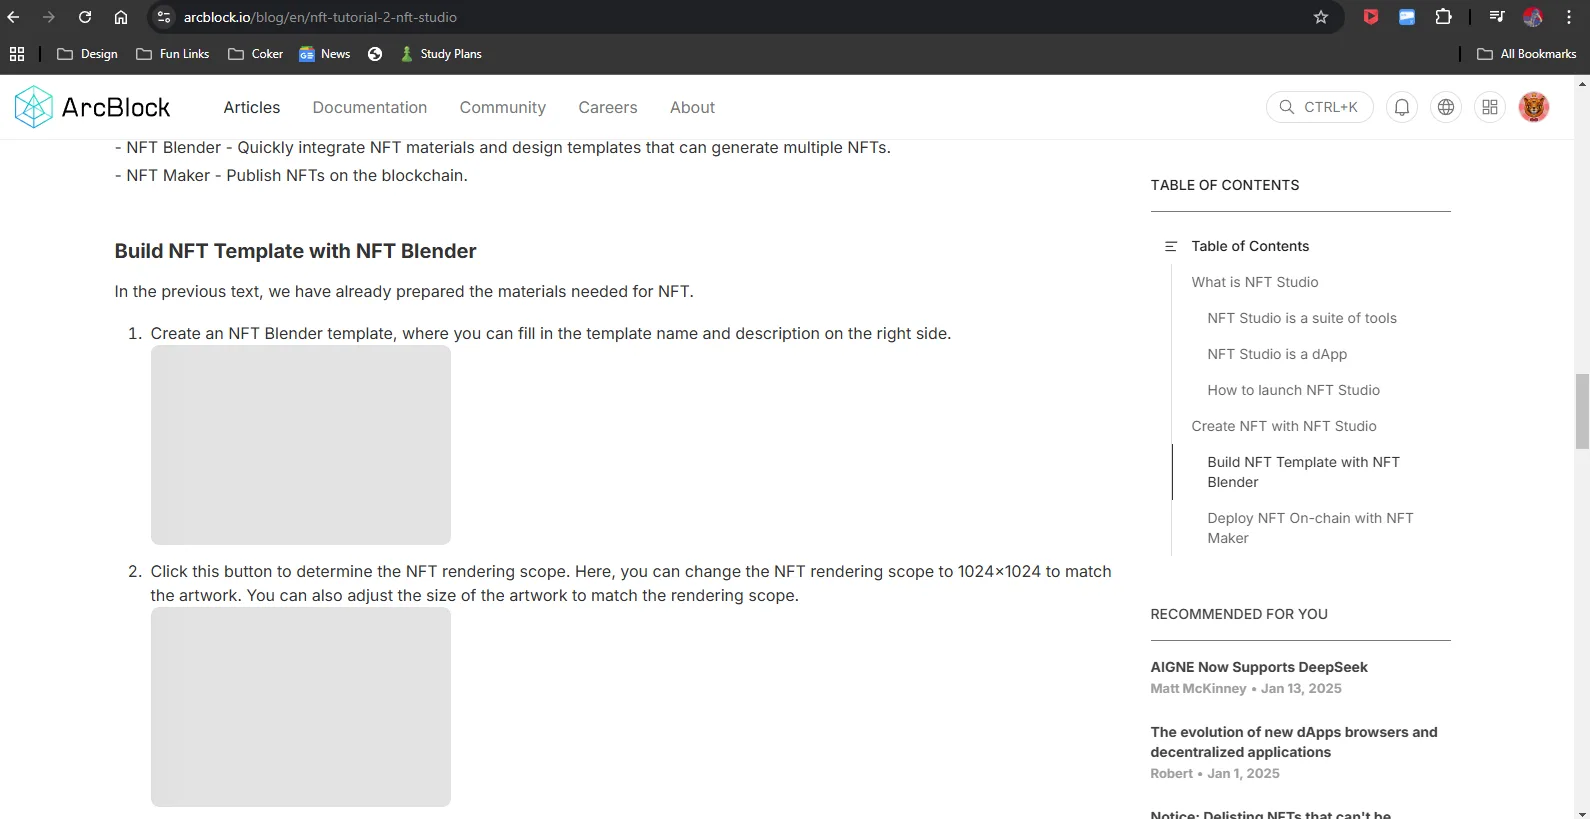Open 'The evolution of new dApps browsers' article
1590x819 pixels.
[1294, 742]
